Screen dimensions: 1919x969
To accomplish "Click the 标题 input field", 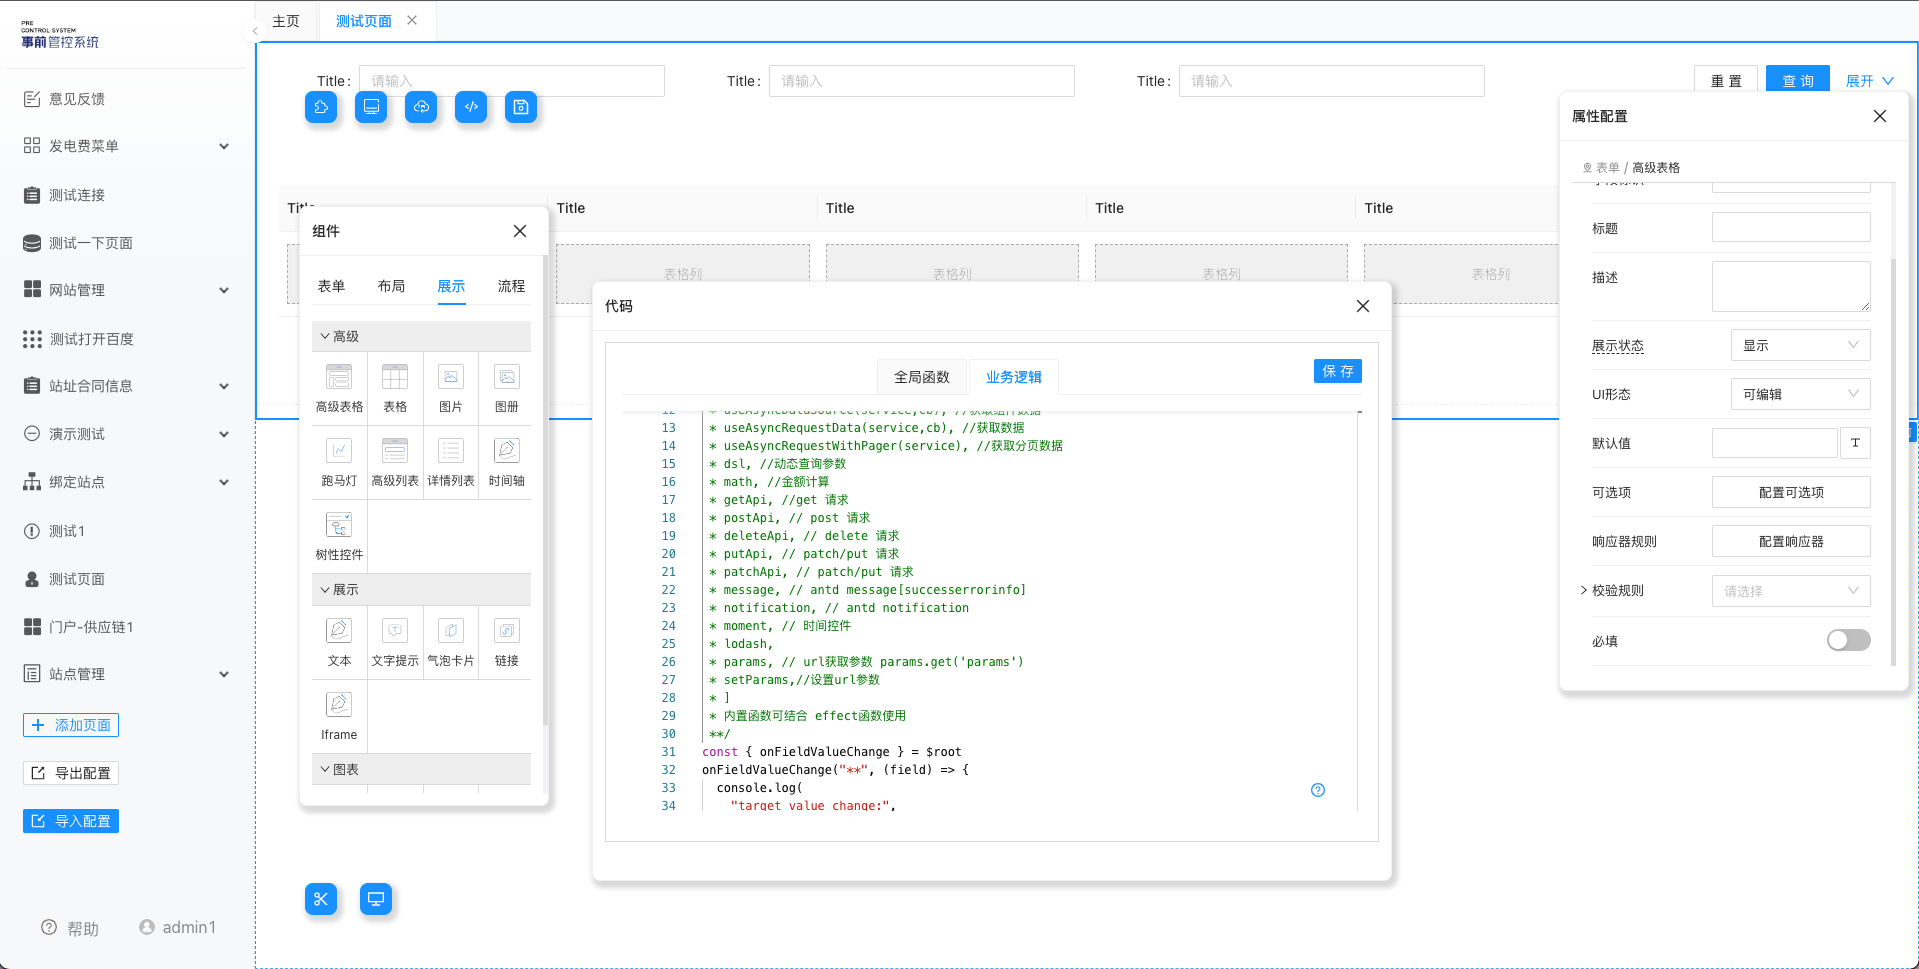I will [1791, 227].
